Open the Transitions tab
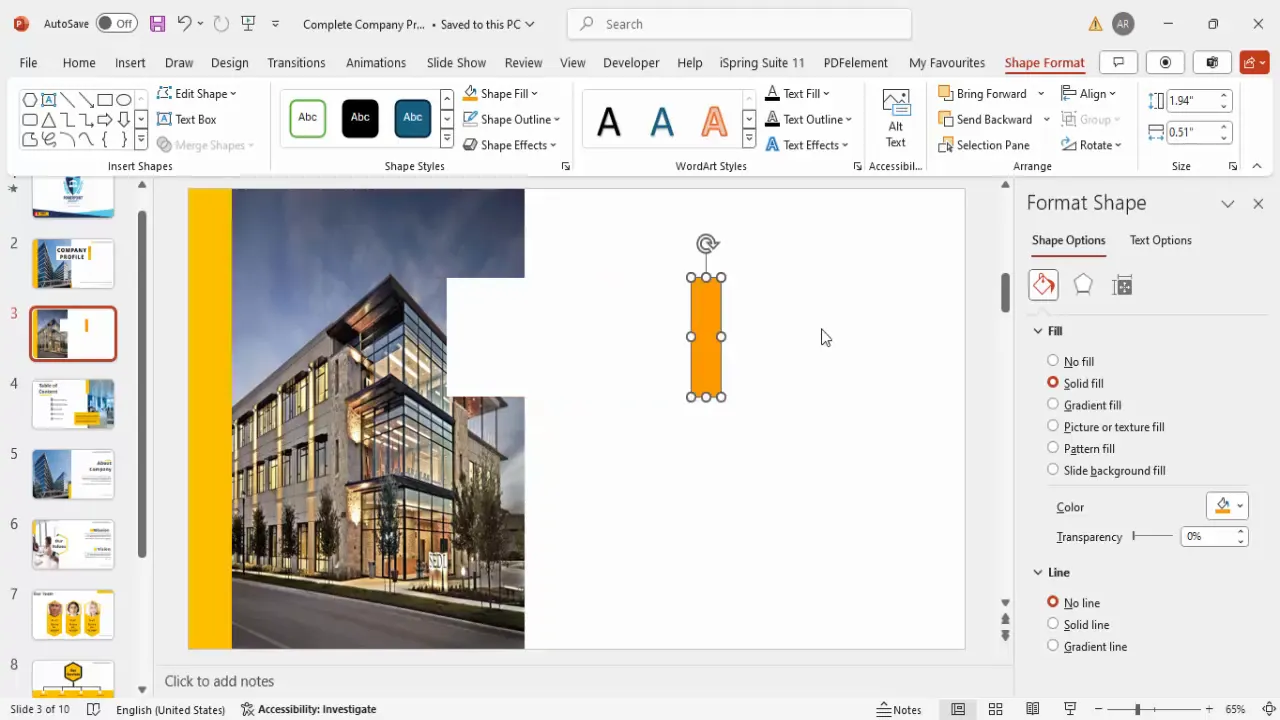 pos(296,62)
